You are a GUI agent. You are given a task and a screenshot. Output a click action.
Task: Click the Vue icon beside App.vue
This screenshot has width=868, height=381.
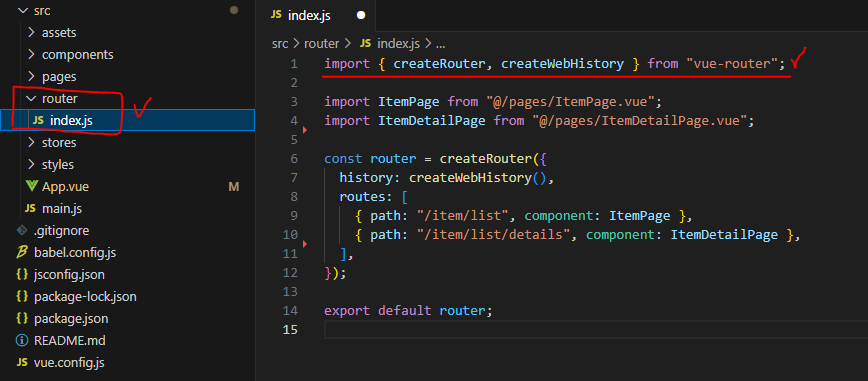[32, 187]
